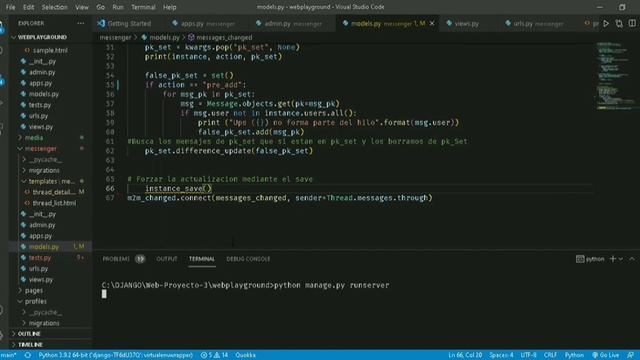Open thread_detail html file

(x=51, y=192)
